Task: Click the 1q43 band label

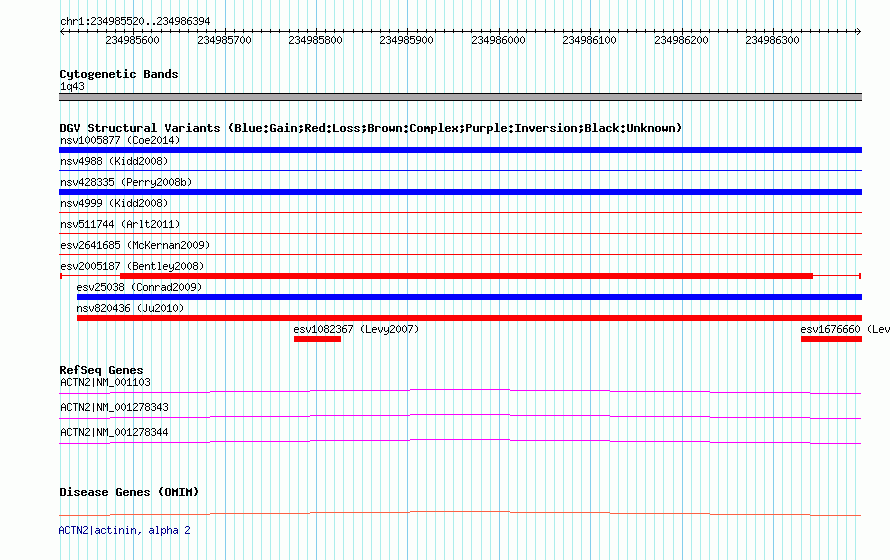Action: pos(72,86)
